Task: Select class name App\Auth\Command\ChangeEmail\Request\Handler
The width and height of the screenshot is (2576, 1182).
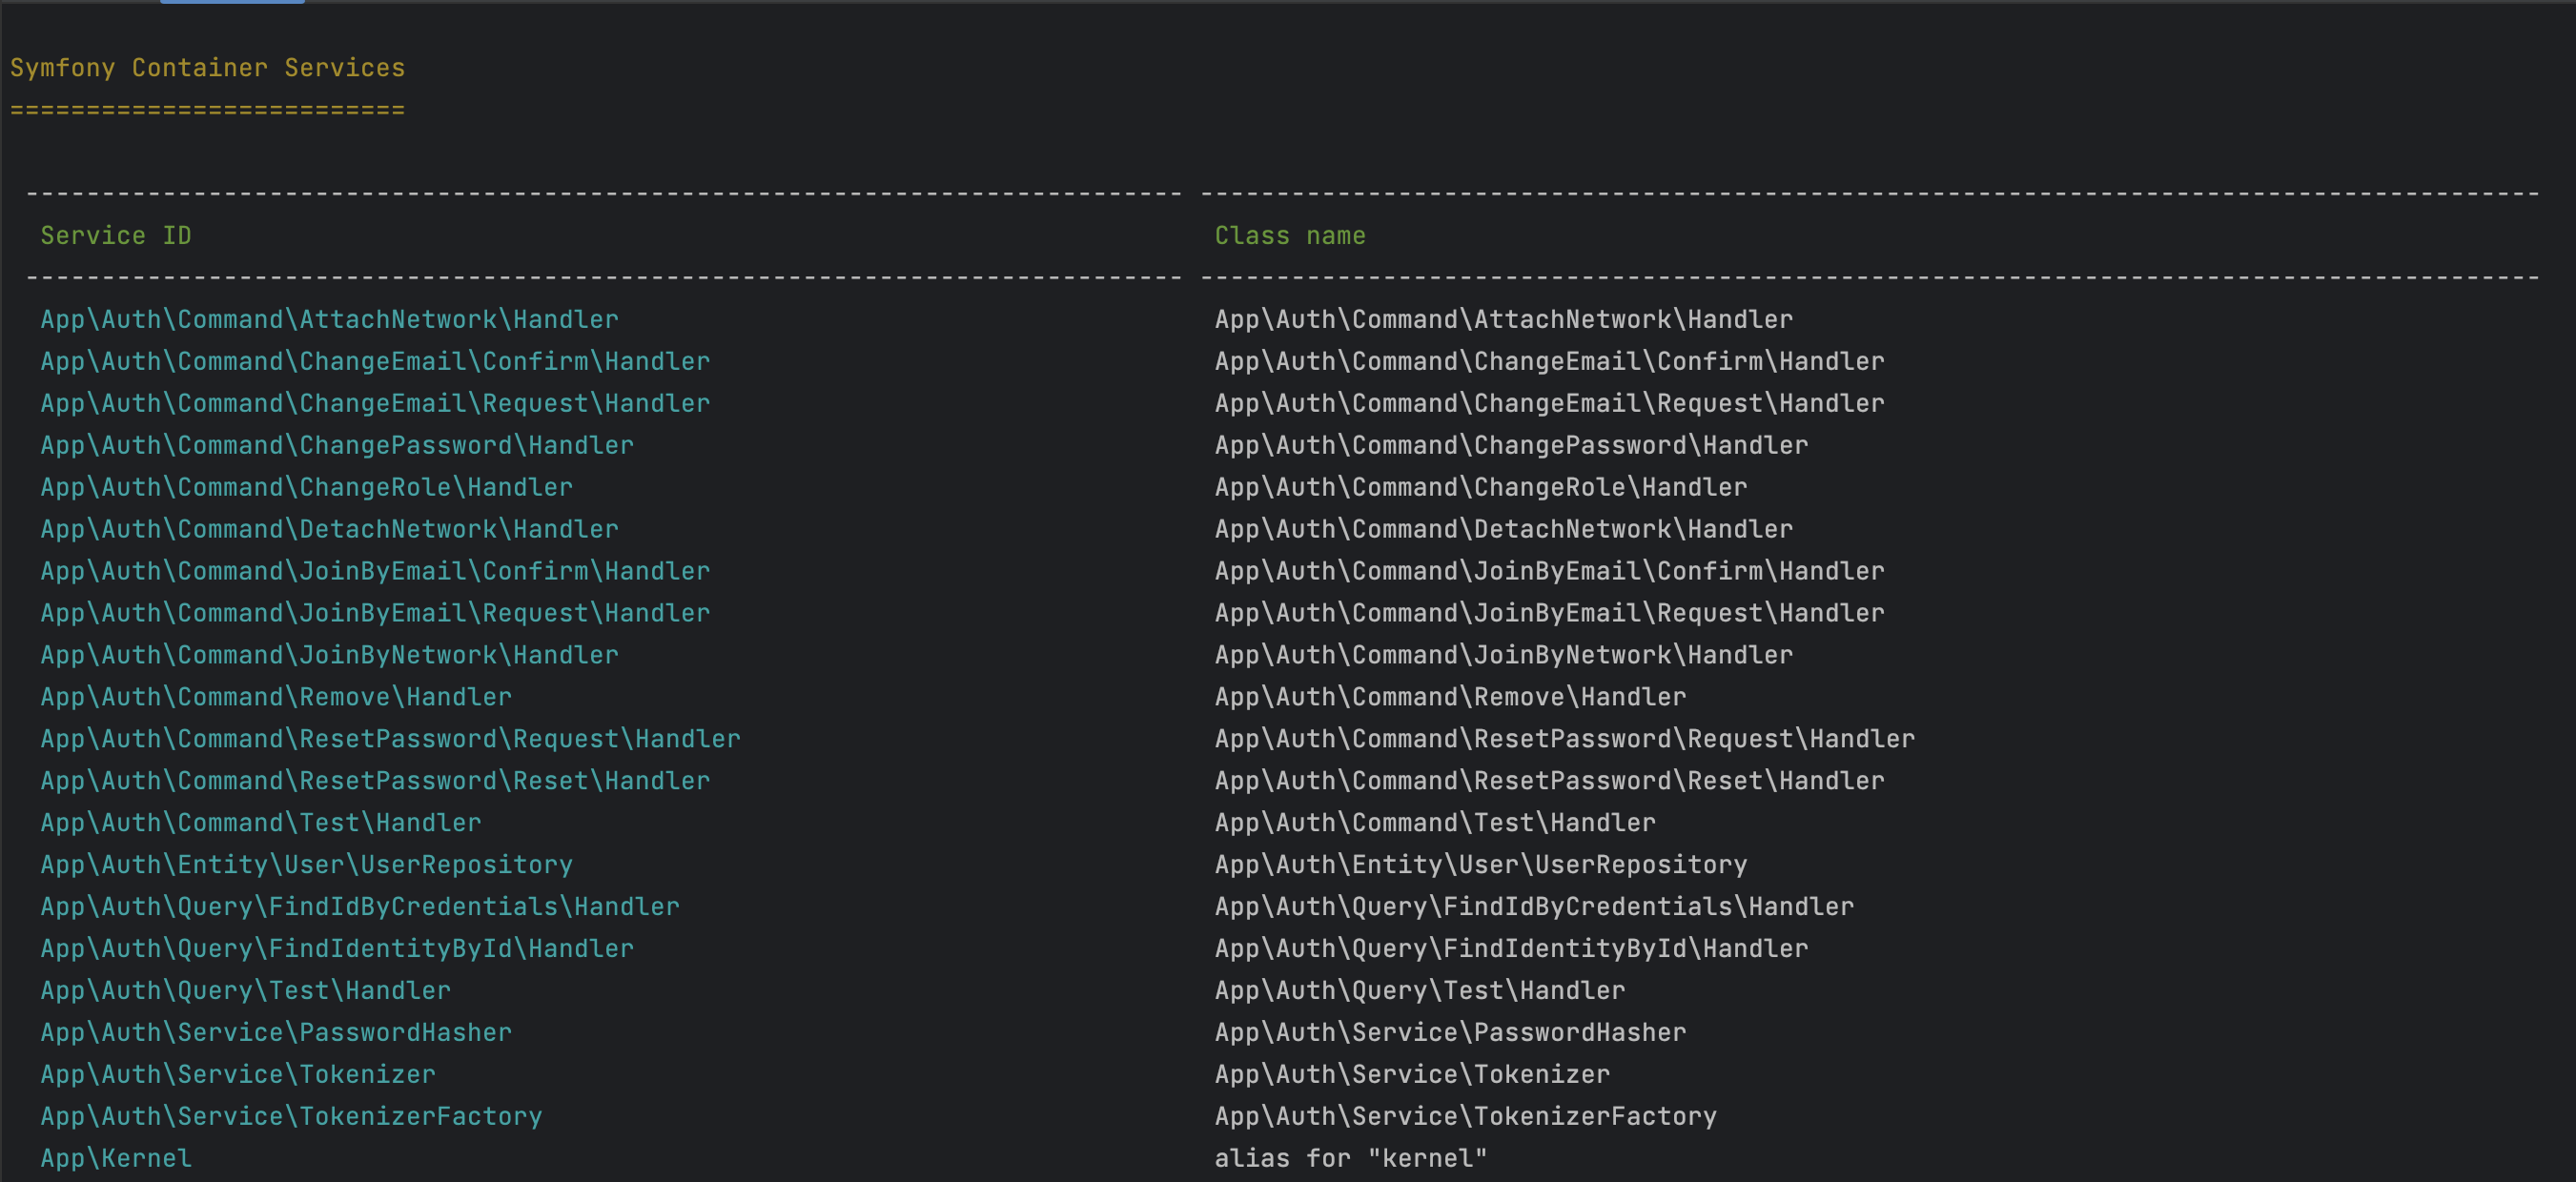Action: click(1550, 404)
